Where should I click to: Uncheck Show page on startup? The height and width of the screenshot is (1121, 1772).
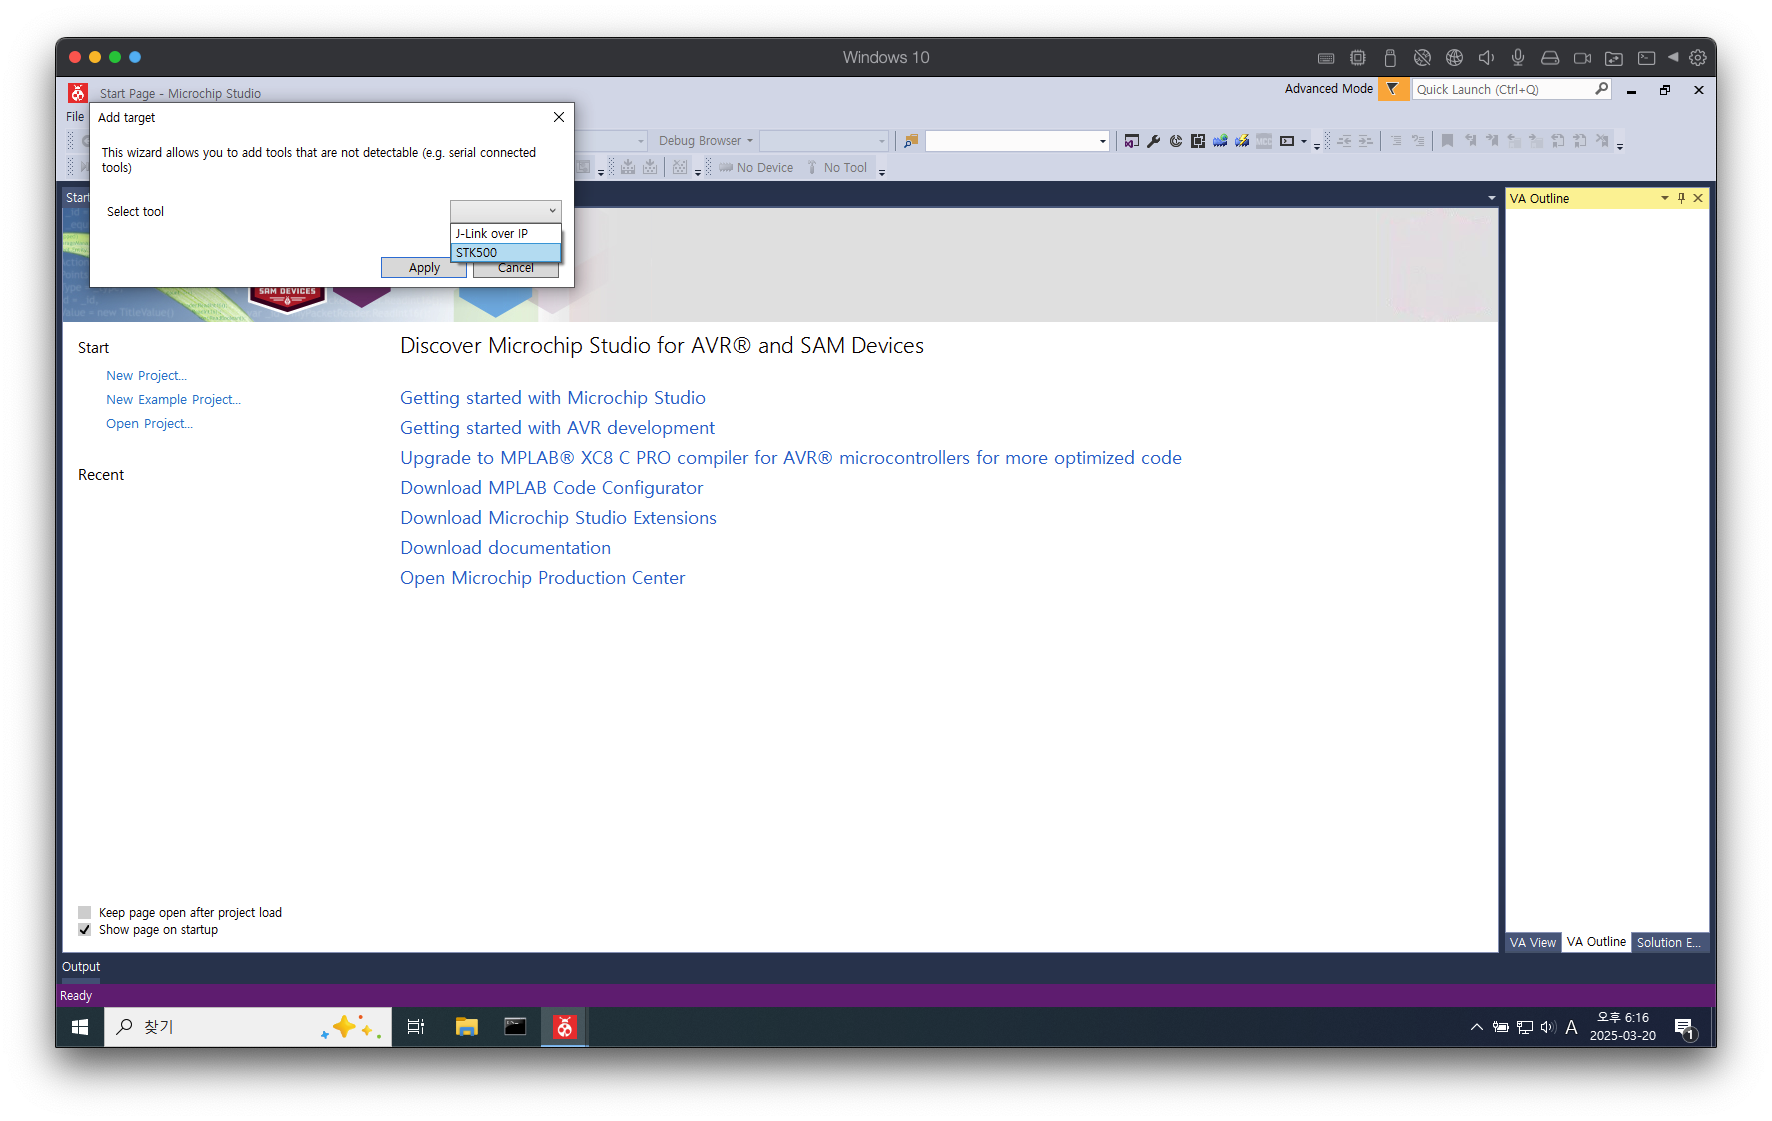point(85,930)
